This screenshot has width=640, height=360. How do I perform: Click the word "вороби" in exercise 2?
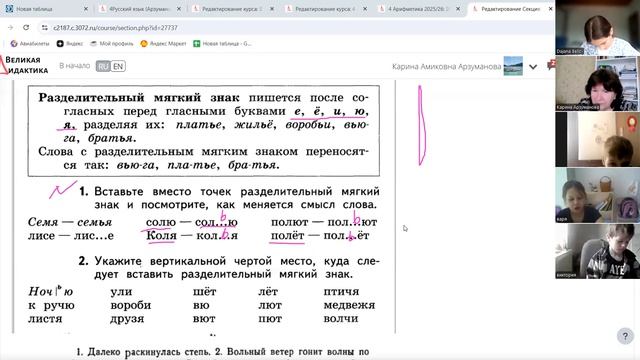pos(131,305)
